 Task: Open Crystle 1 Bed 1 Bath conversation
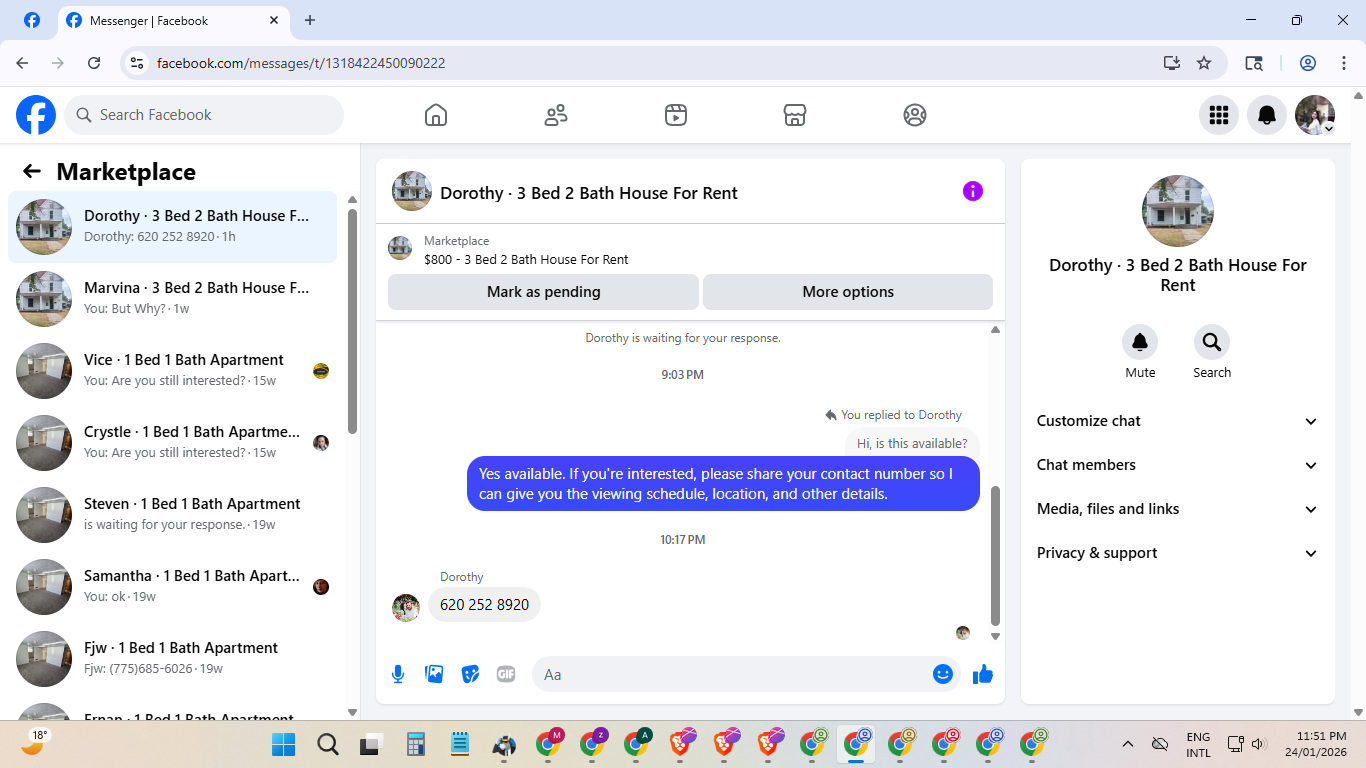(x=173, y=443)
